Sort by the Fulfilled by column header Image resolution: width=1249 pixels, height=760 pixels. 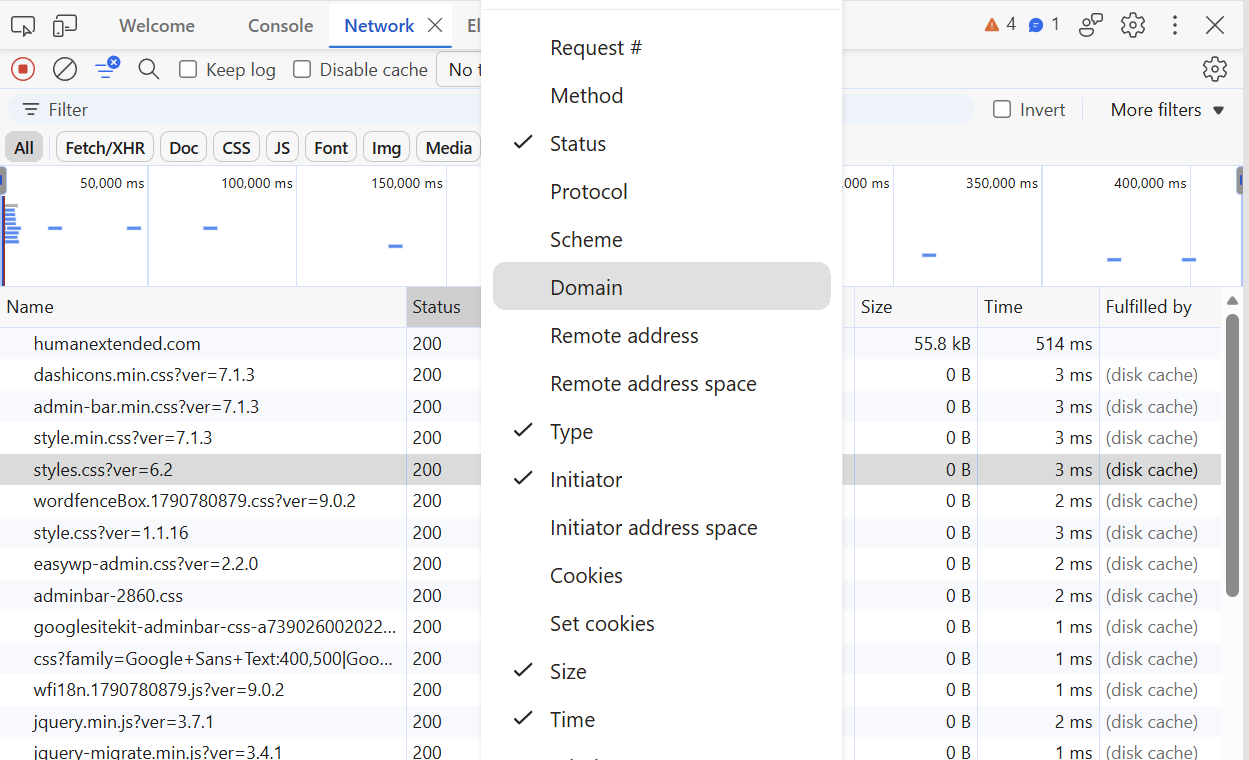point(1160,307)
